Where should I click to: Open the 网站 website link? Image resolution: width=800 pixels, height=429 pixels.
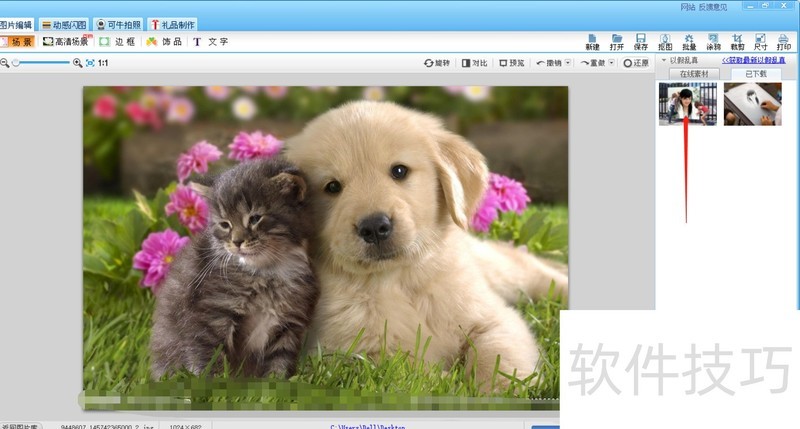688,7
